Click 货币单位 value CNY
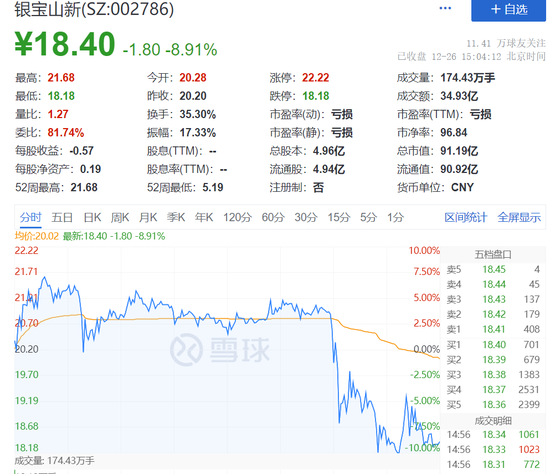Viewport: 550px width, 474px height. (462, 187)
